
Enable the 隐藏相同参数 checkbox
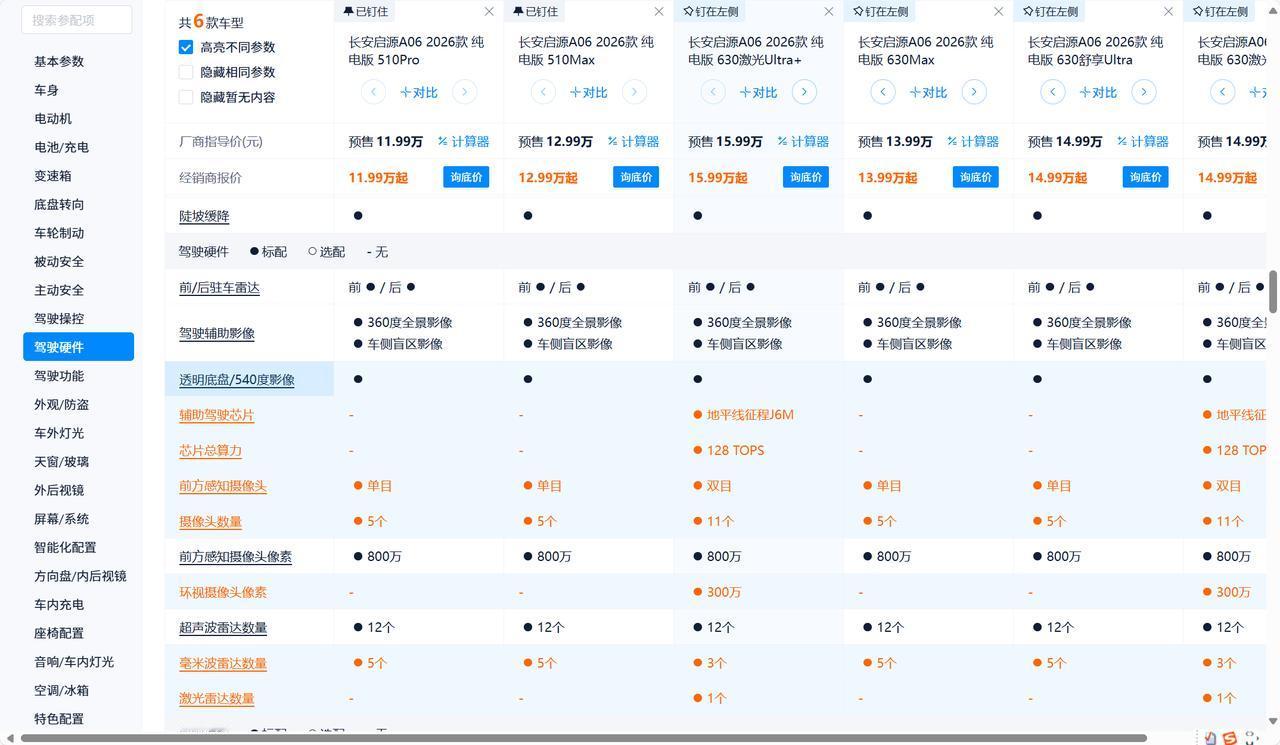(186, 72)
